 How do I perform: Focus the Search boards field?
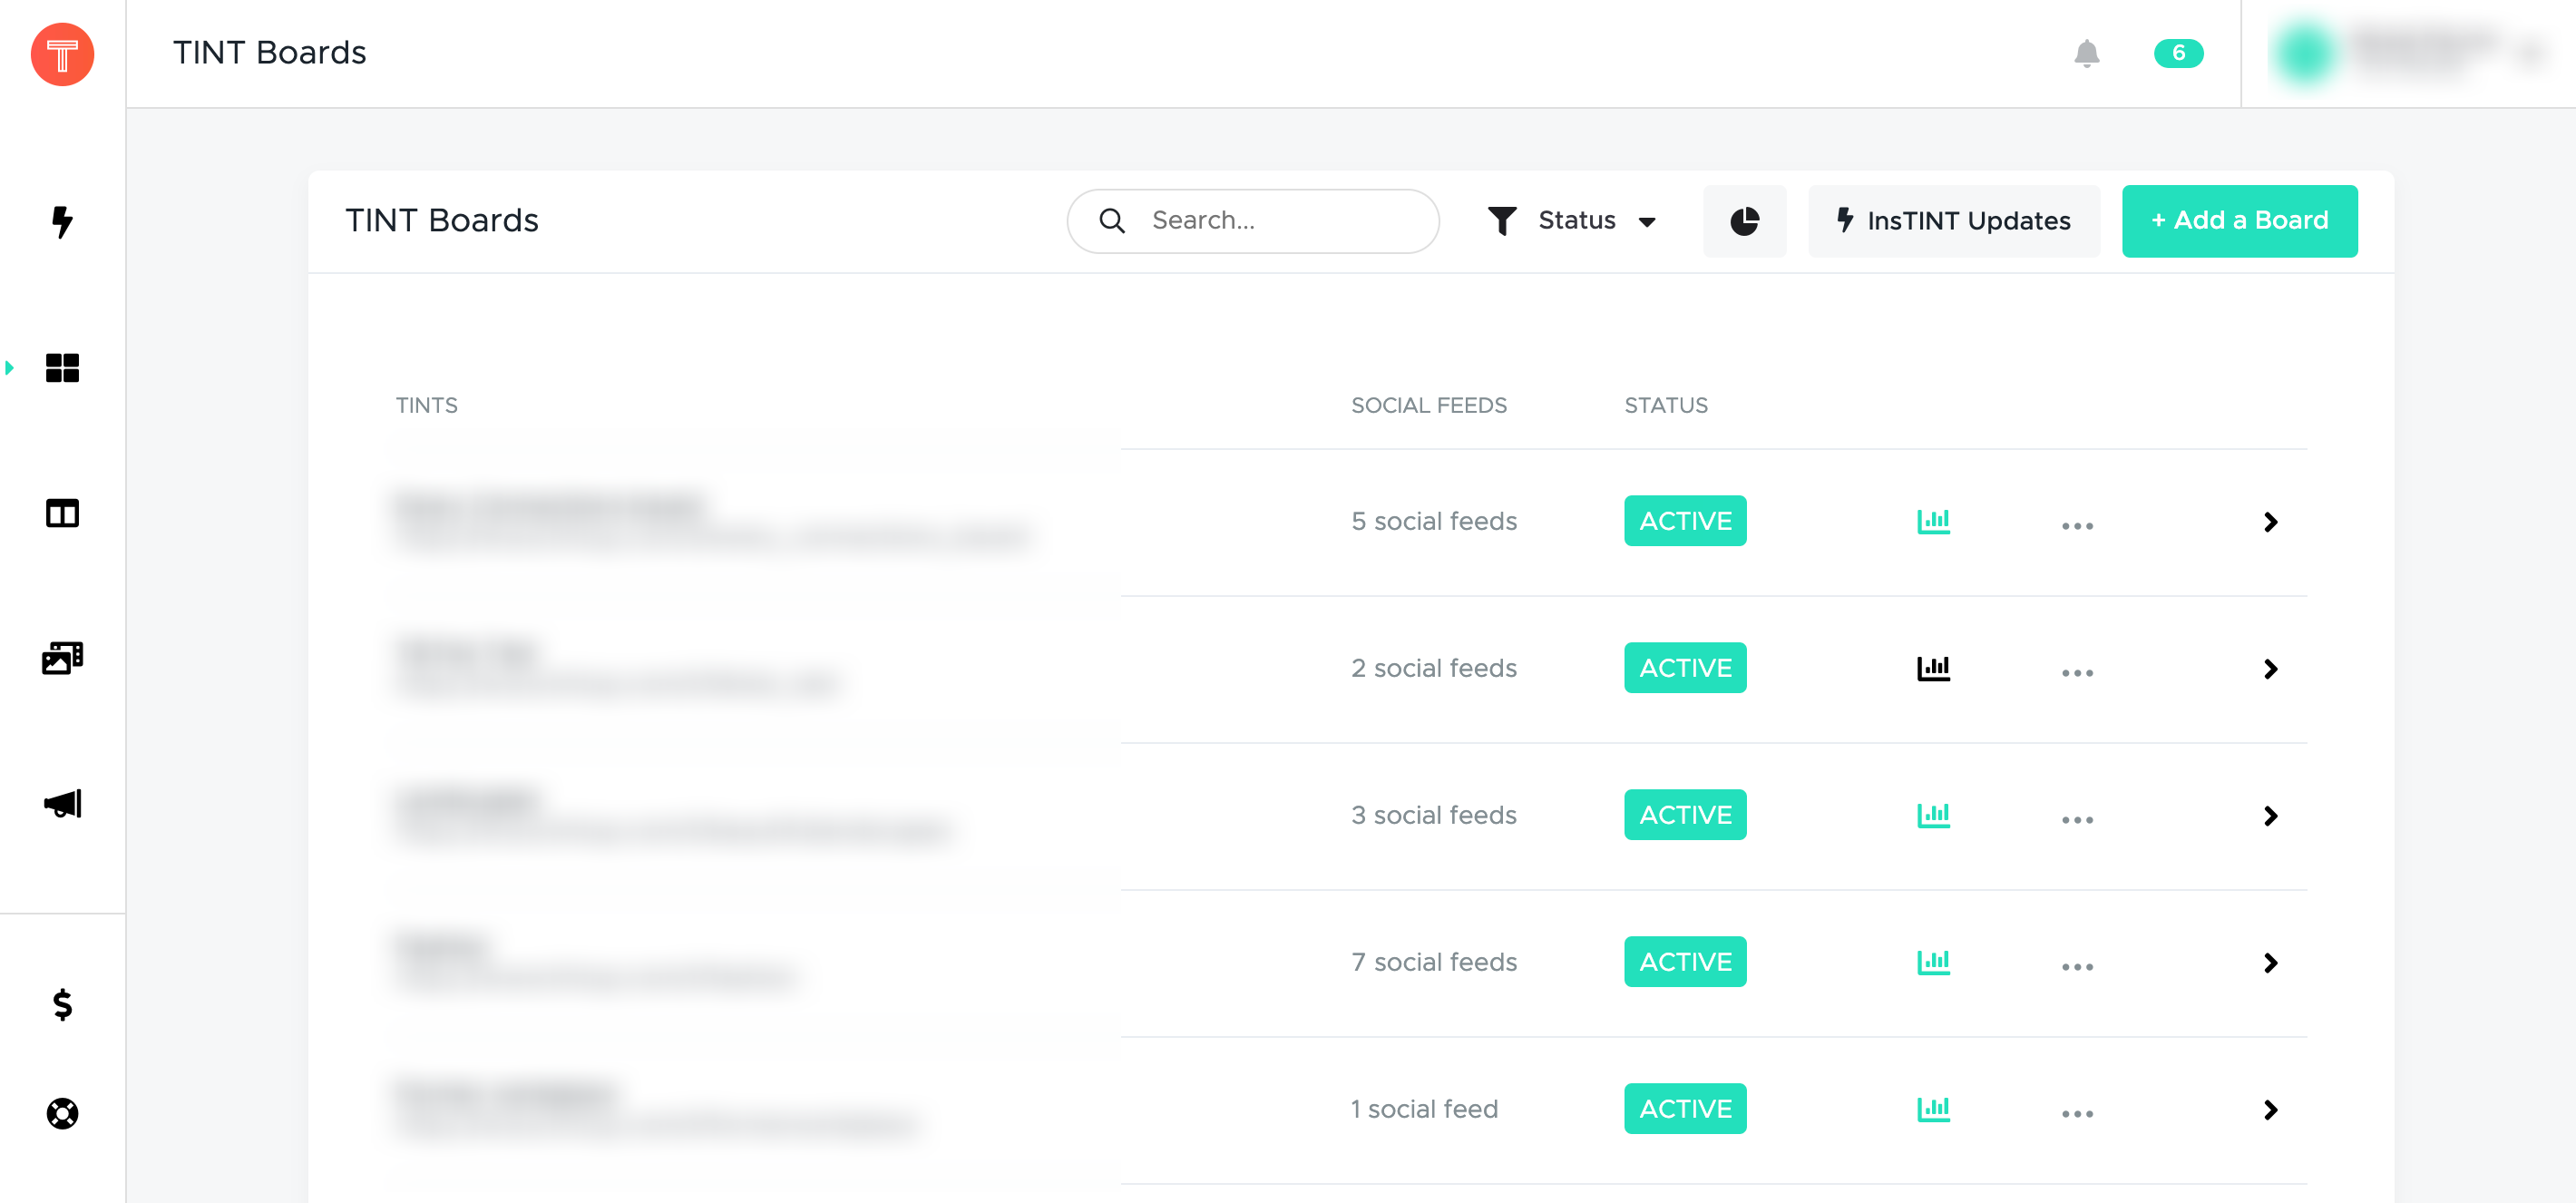coord(1253,221)
